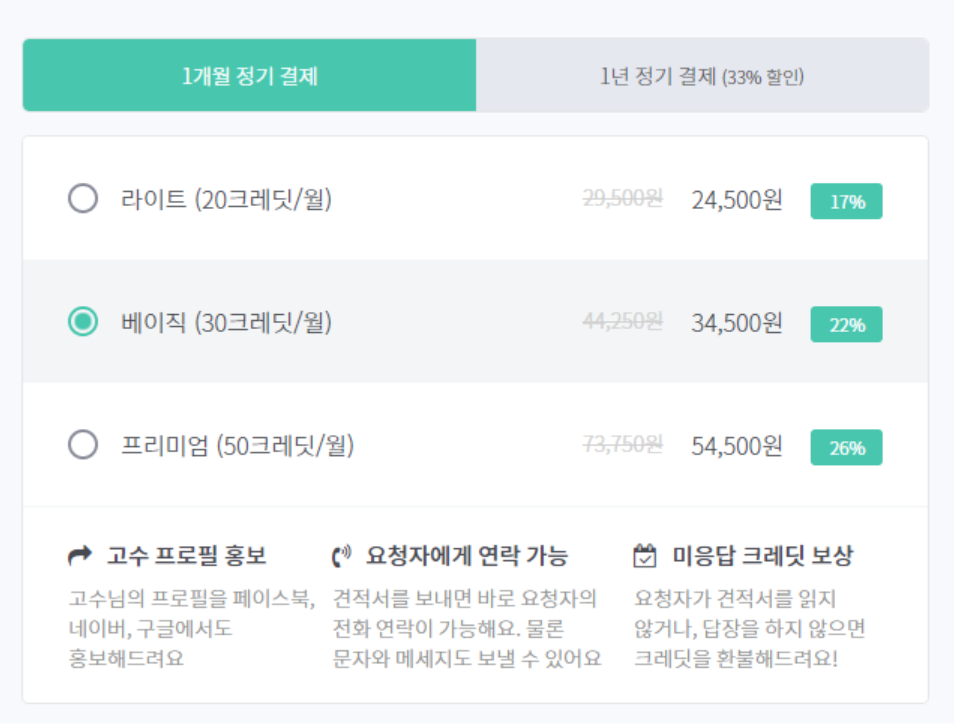Select the 라이트 plan radio button
Viewport: 954px width, 724px height.
pos(83,199)
